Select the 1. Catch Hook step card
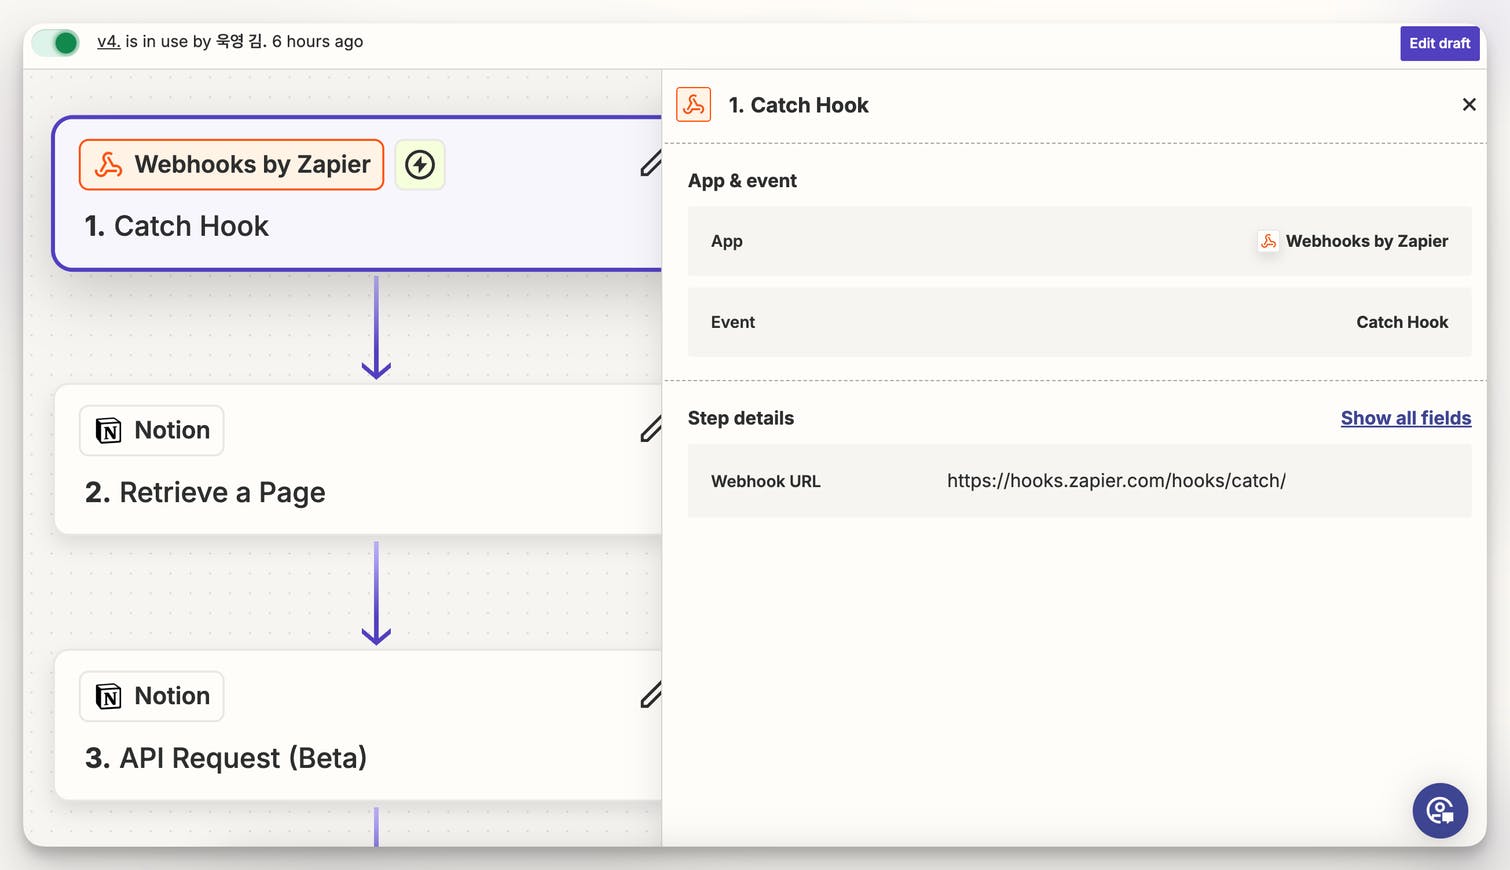Screen dimensions: 1510x870 [176, 227]
